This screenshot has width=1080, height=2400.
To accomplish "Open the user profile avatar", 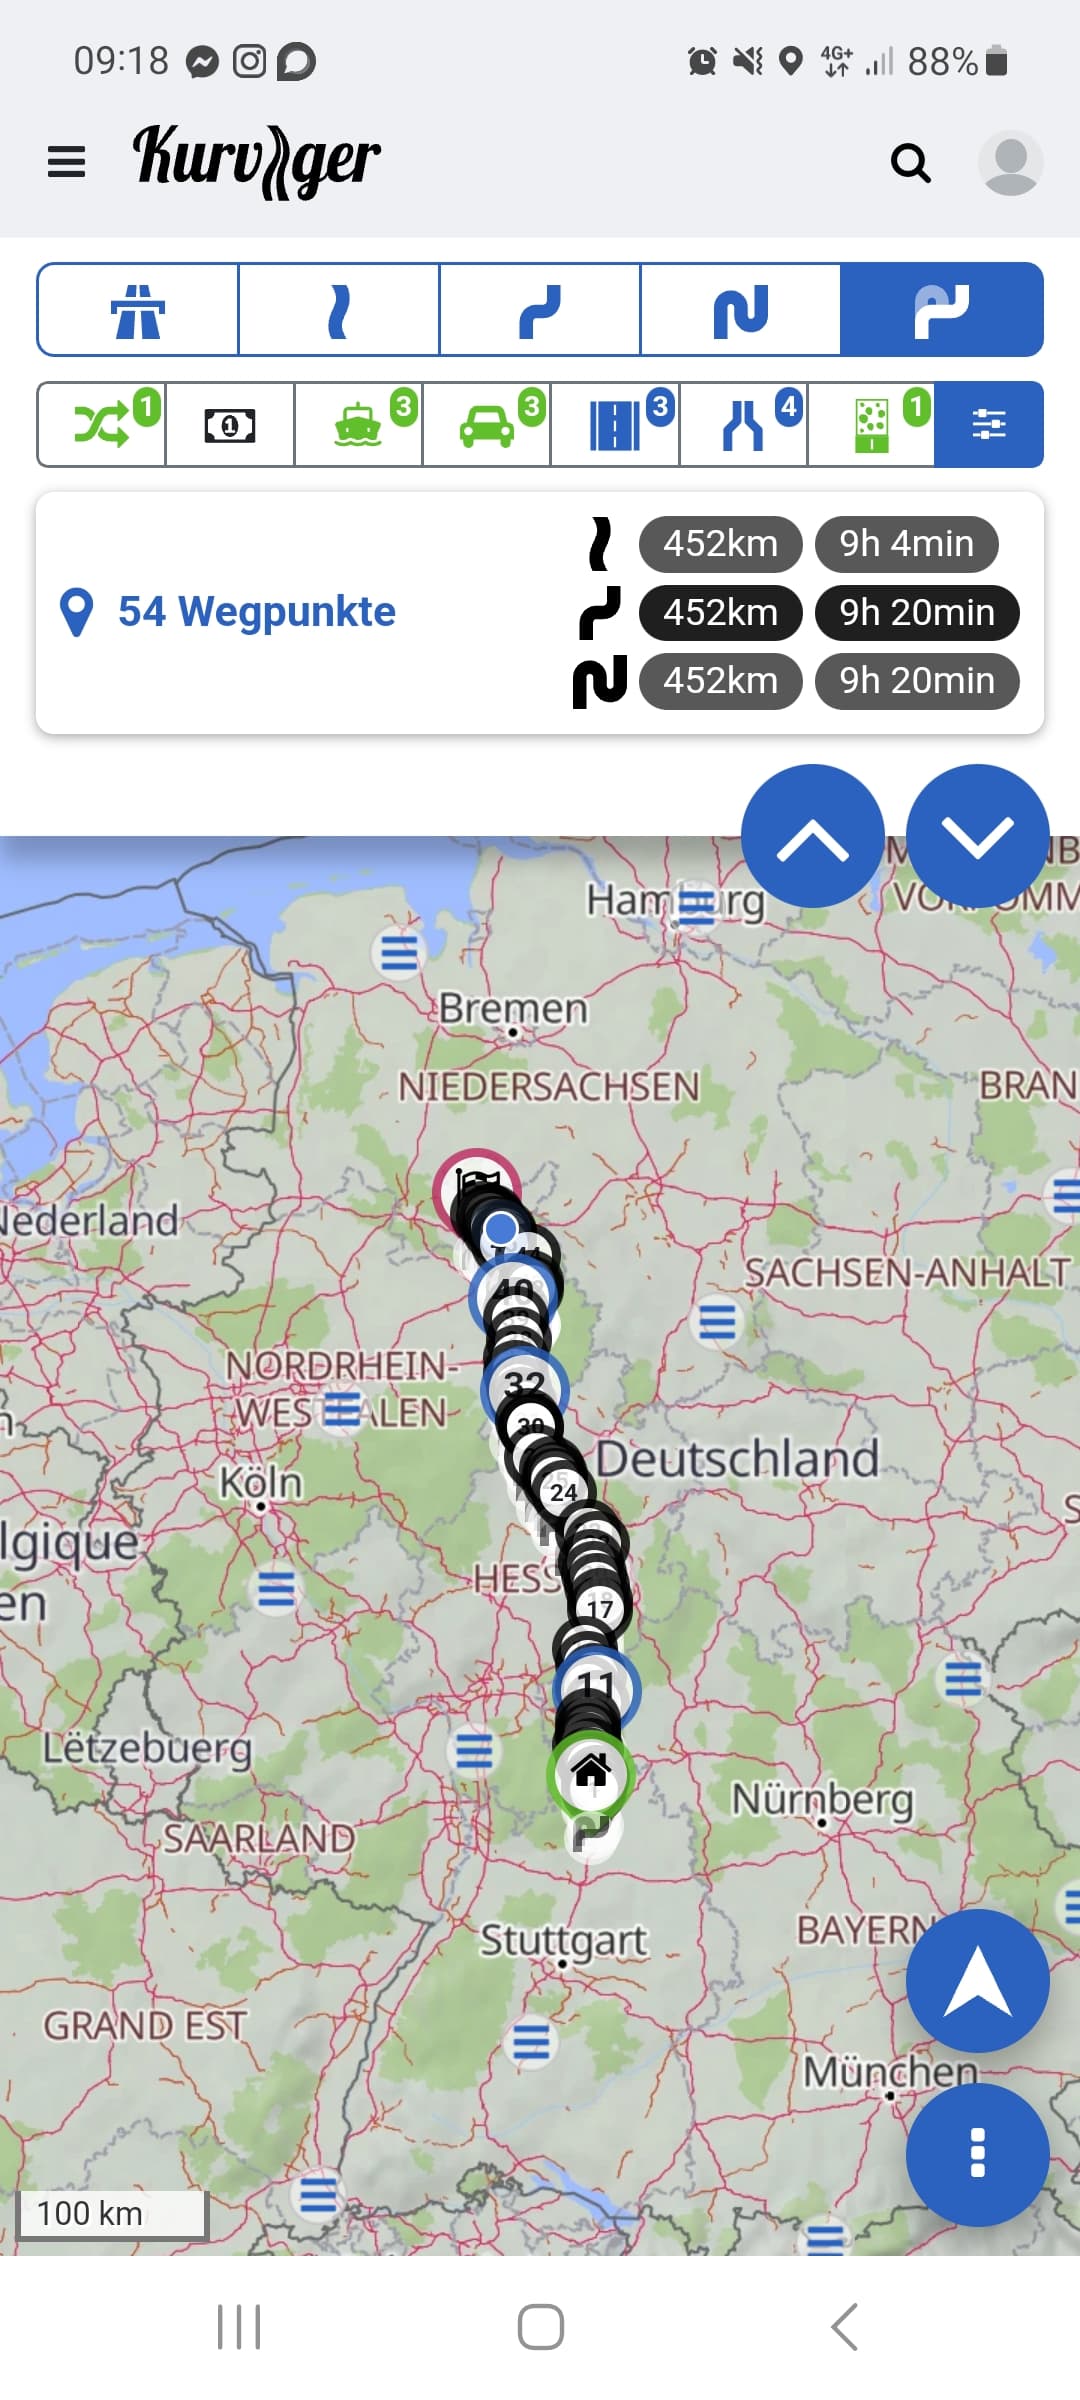I will click(x=1010, y=162).
